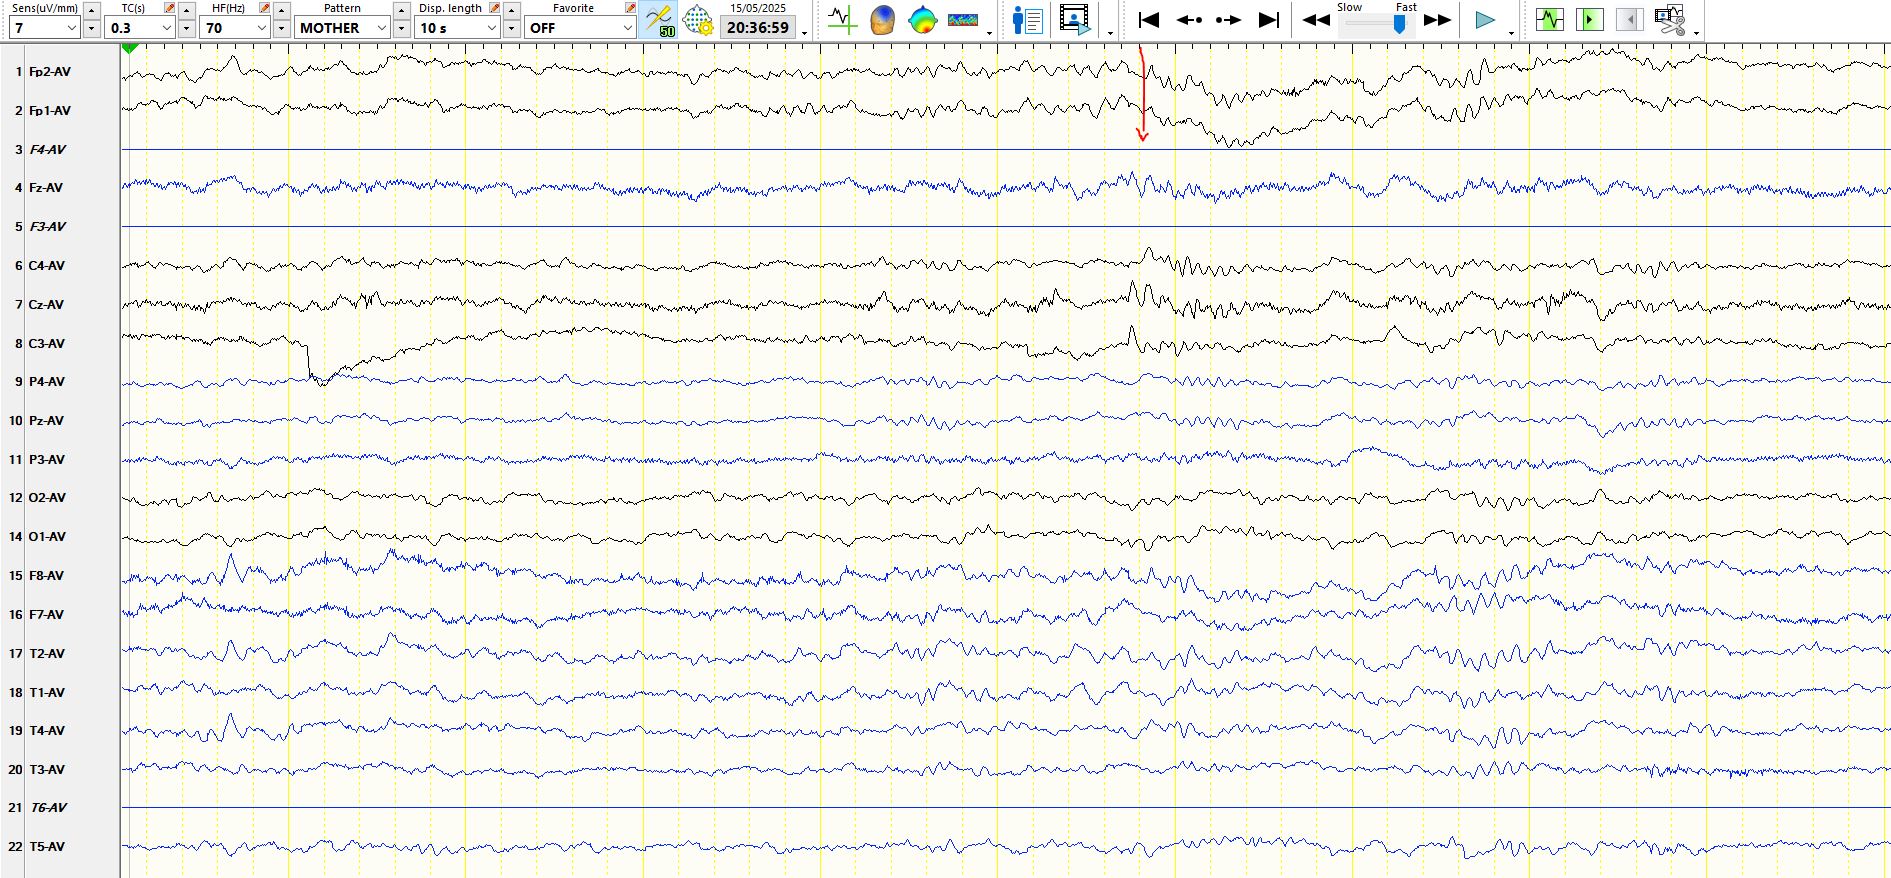Select the F4-AV channel label
Image resolution: width=1891 pixels, height=878 pixels.
coord(48,149)
